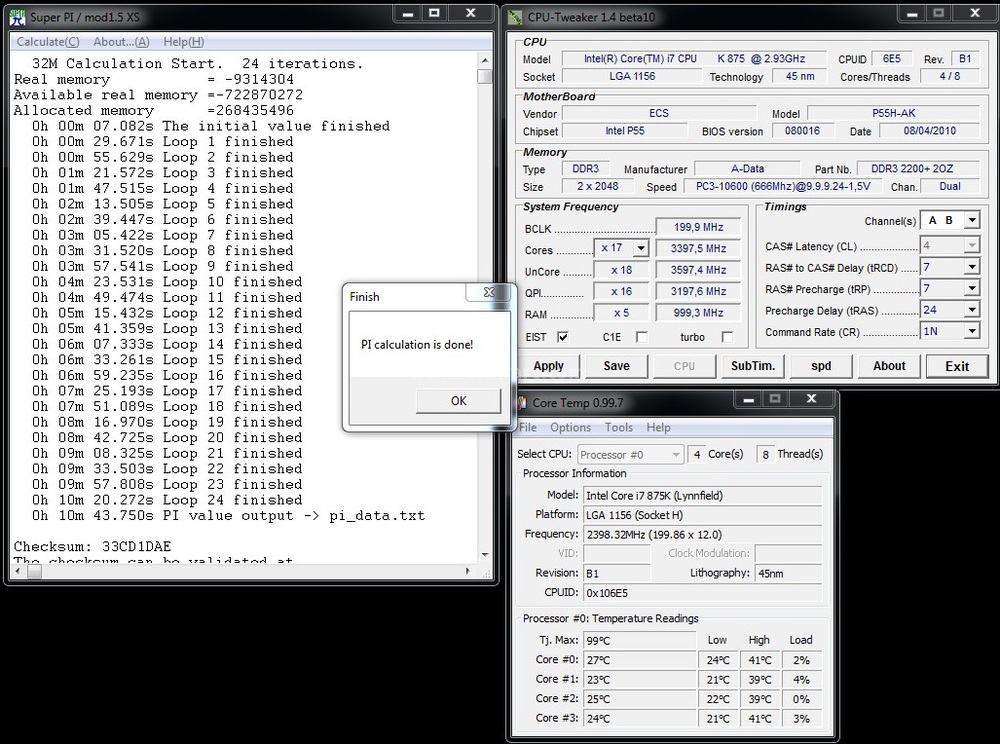Screen dimensions: 1000x744
Task: Click the Core #2 load 0% cell
Action: coord(801,699)
